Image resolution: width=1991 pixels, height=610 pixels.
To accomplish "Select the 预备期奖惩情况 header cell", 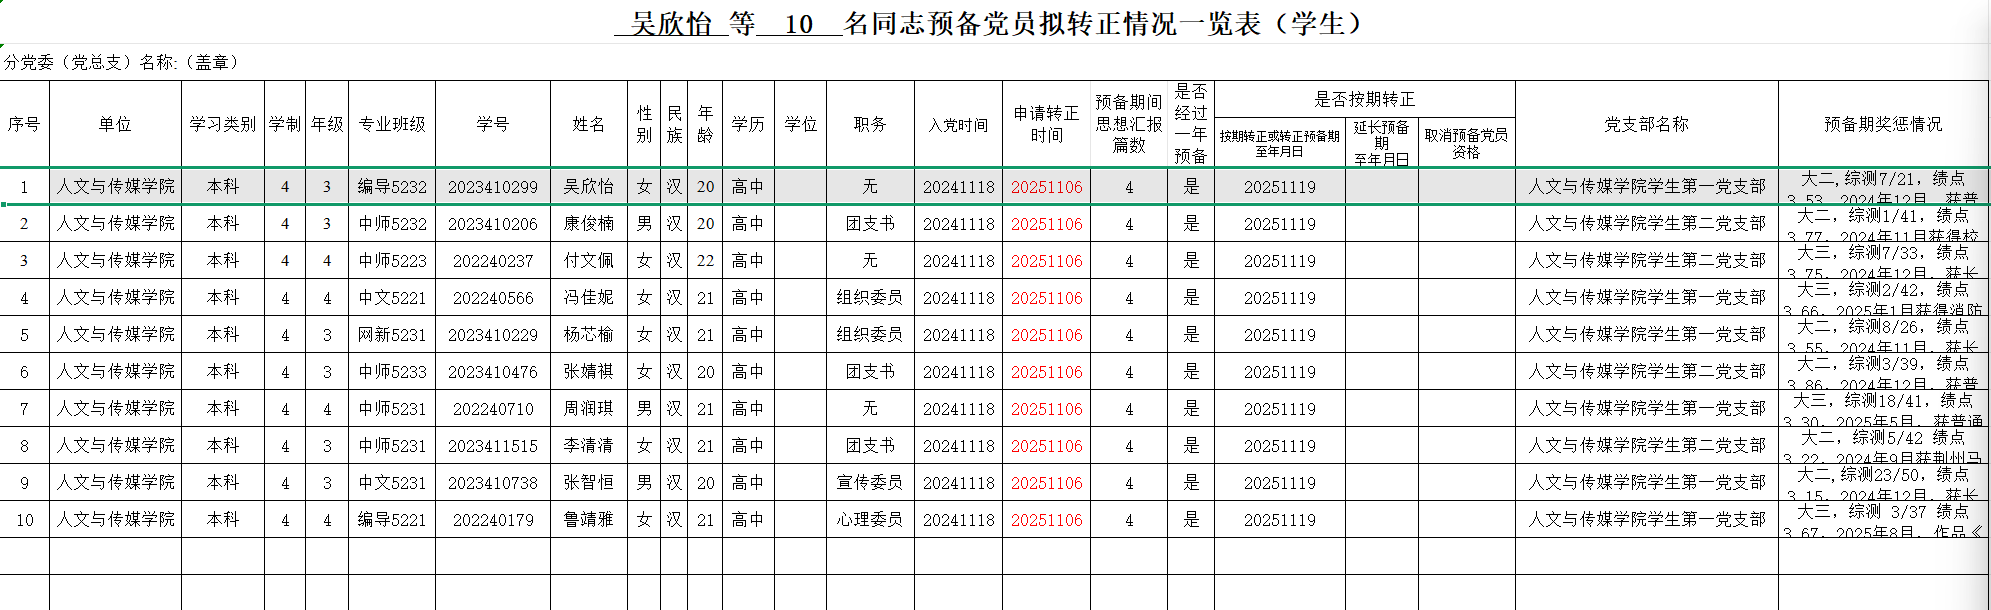I will (1882, 124).
